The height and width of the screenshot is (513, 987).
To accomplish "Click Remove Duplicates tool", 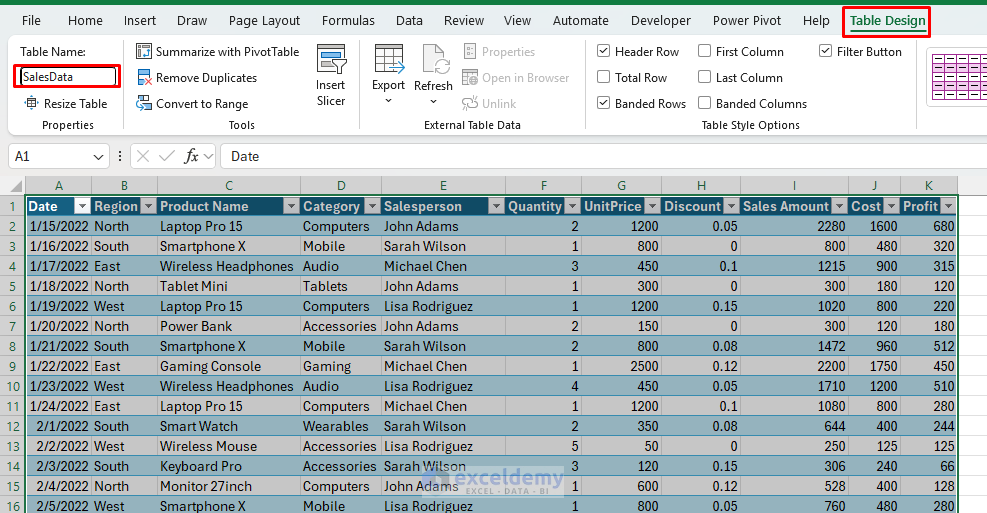I will coord(197,78).
